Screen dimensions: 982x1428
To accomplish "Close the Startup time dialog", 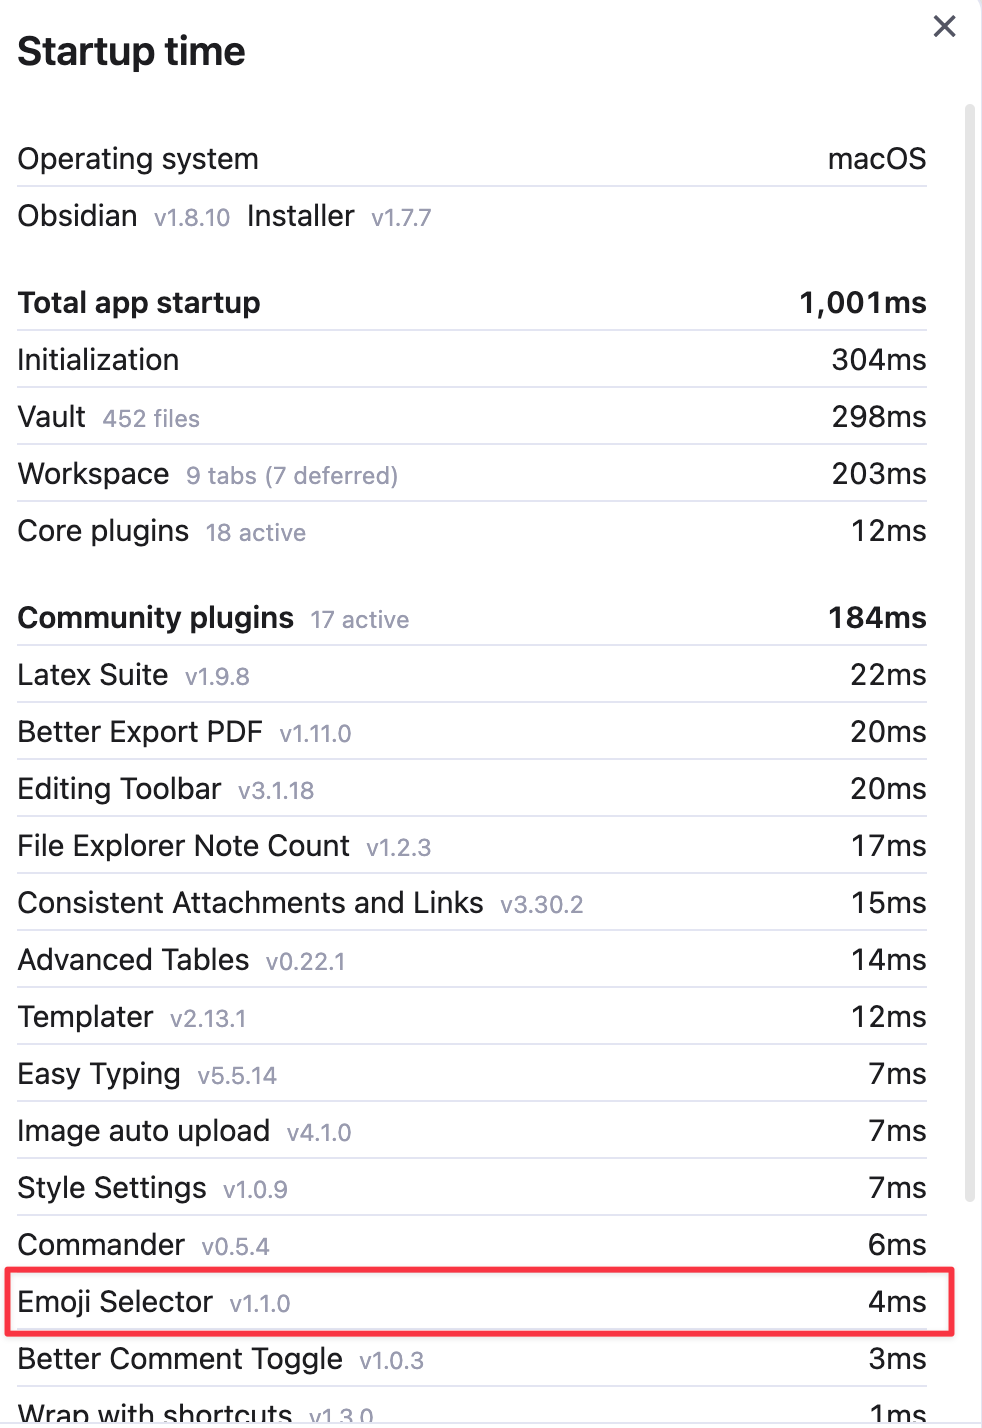I will (944, 26).
